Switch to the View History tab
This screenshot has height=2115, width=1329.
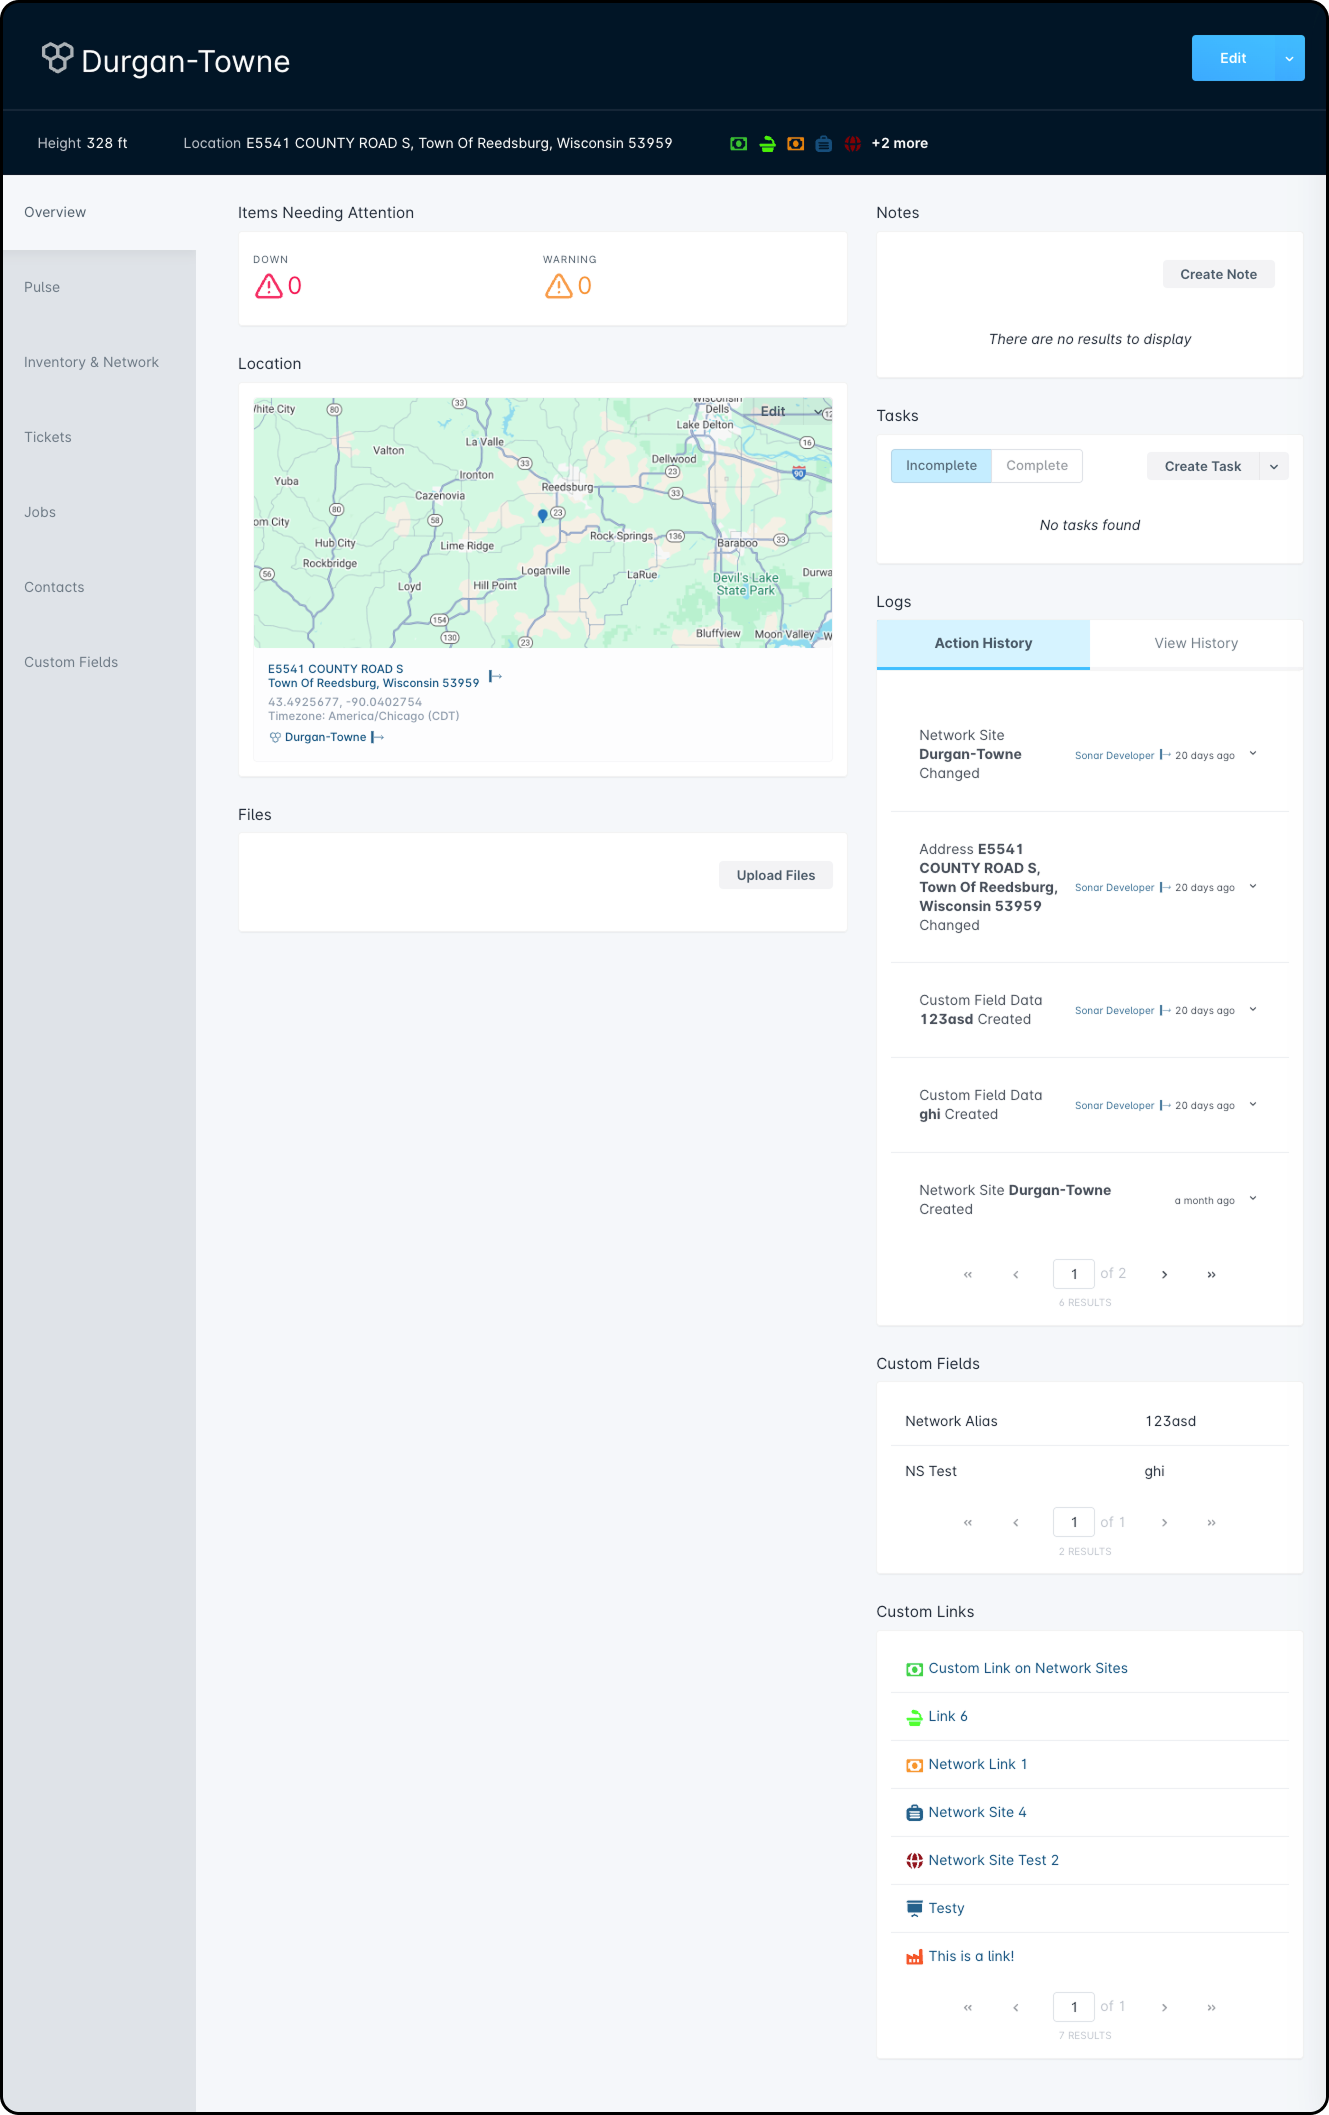[1196, 644]
